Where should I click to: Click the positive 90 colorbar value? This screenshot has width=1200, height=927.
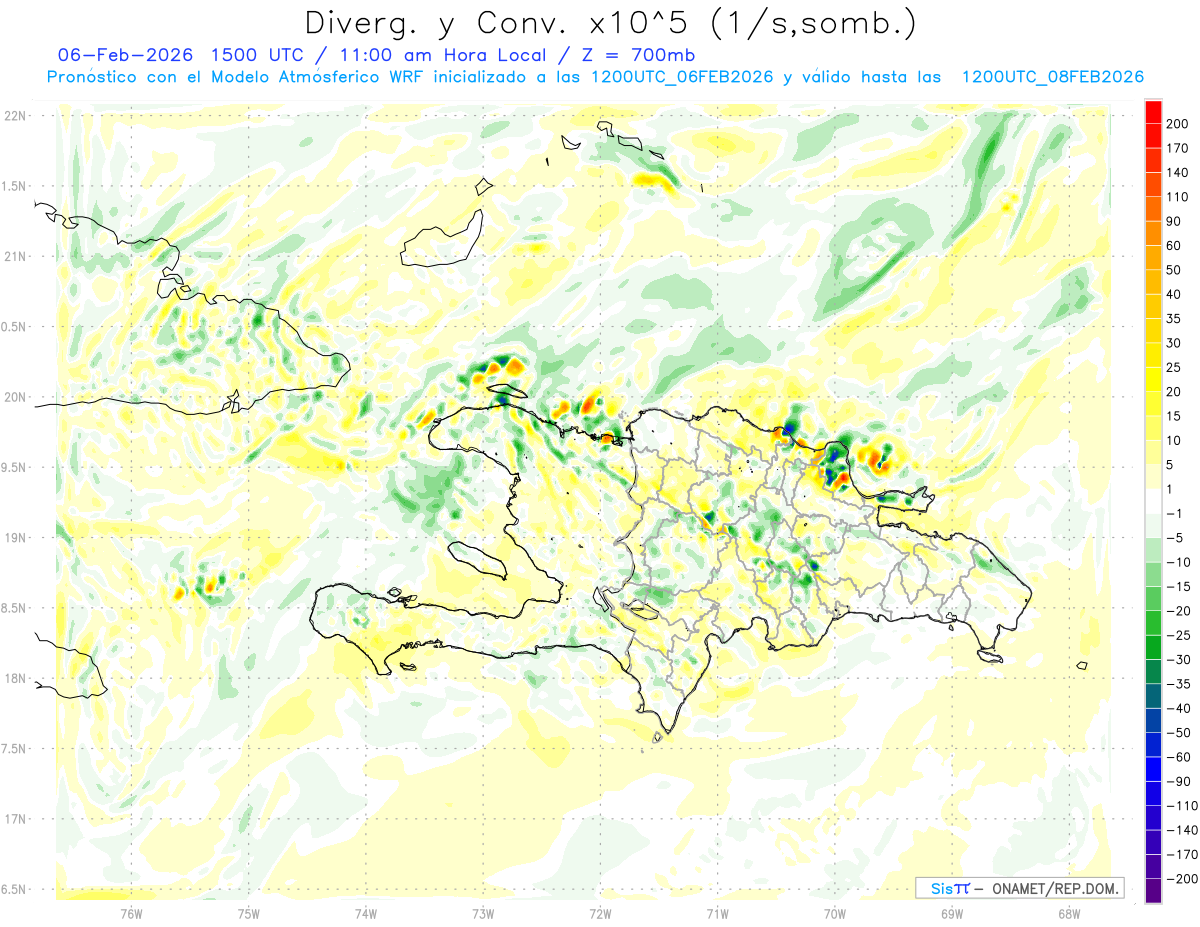coord(1174,221)
